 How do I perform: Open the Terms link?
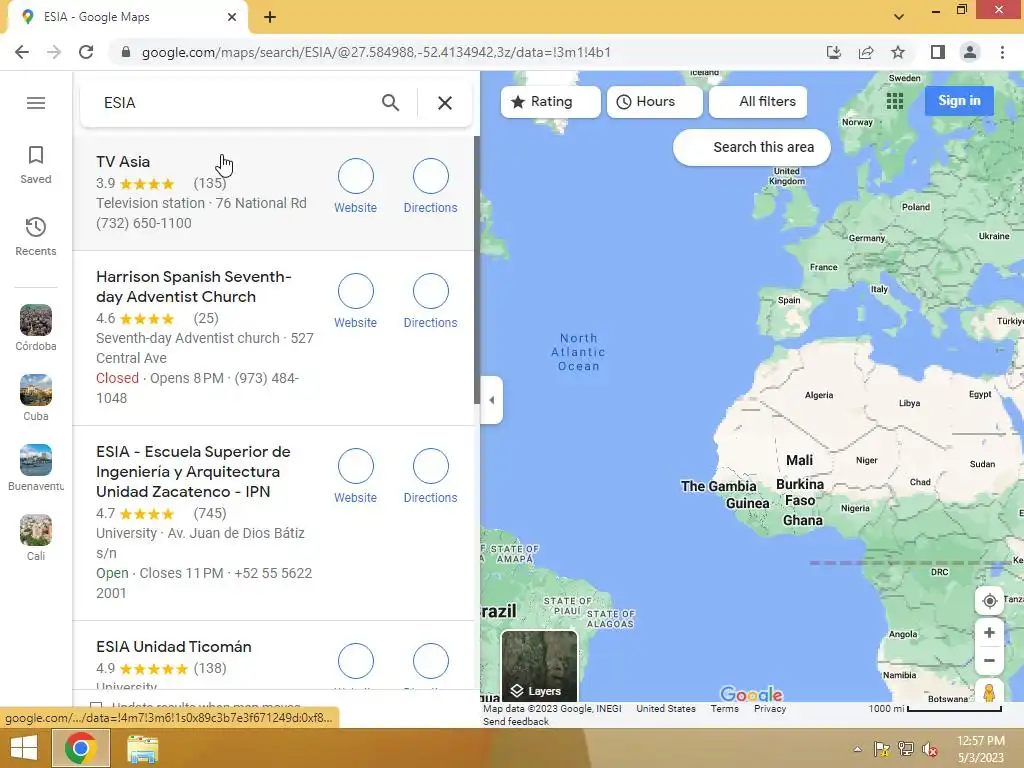pyautogui.click(x=724, y=709)
